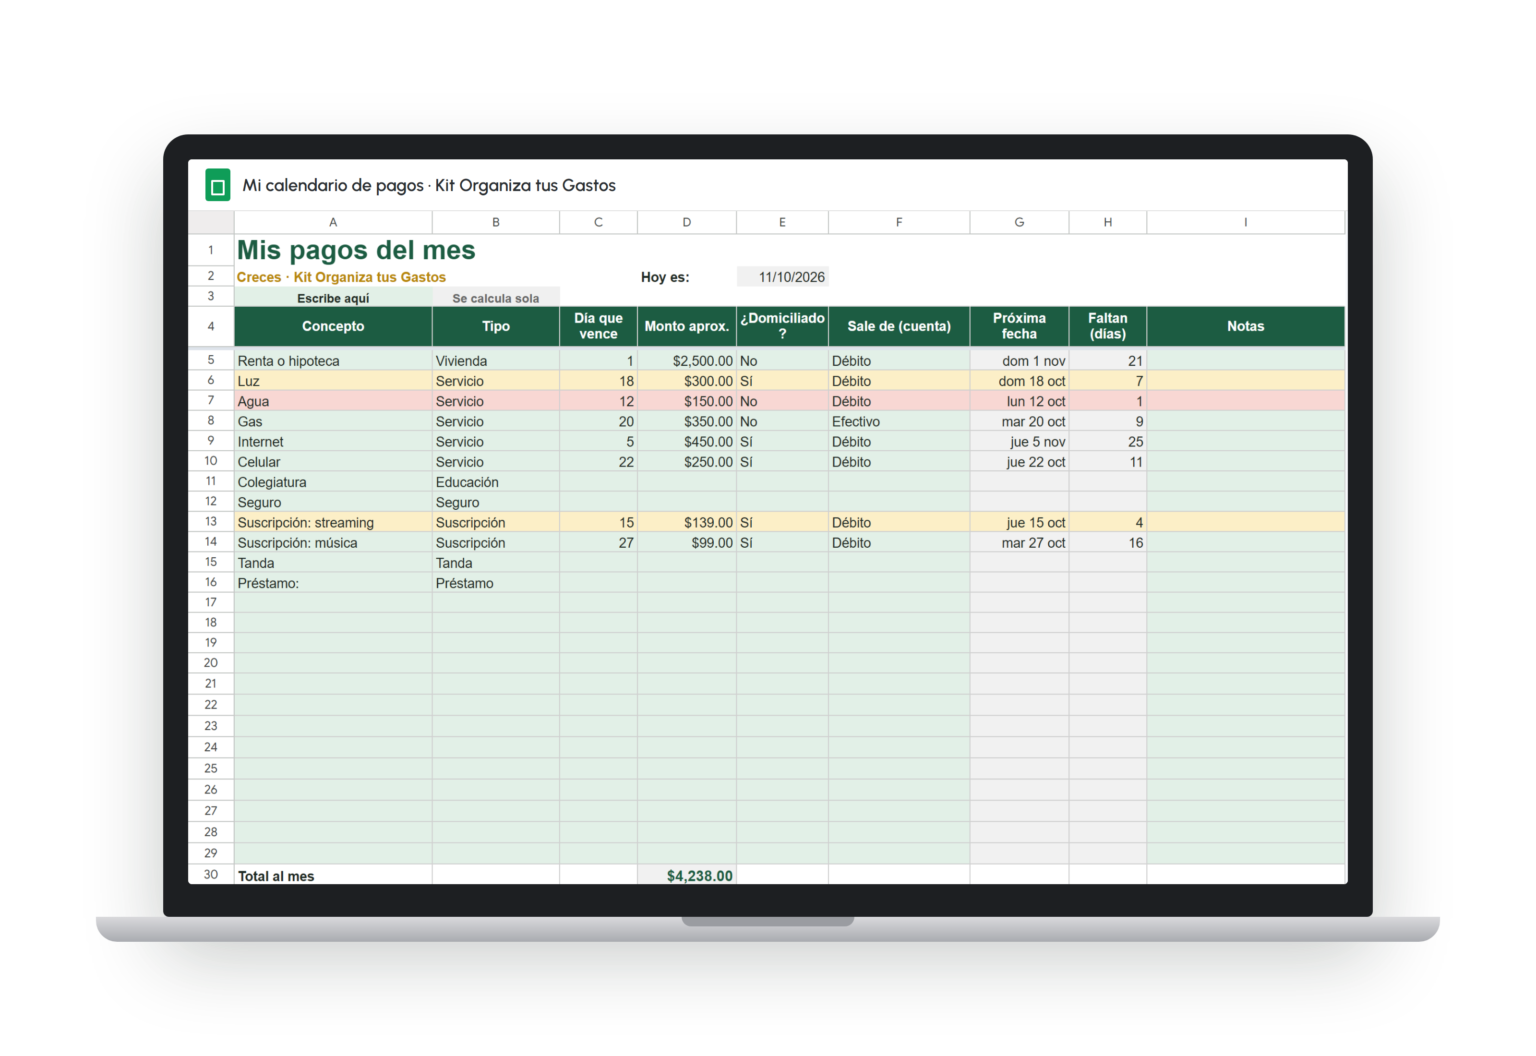Click the $4,238.00 total cell
The image size is (1536, 1056).
click(687, 876)
